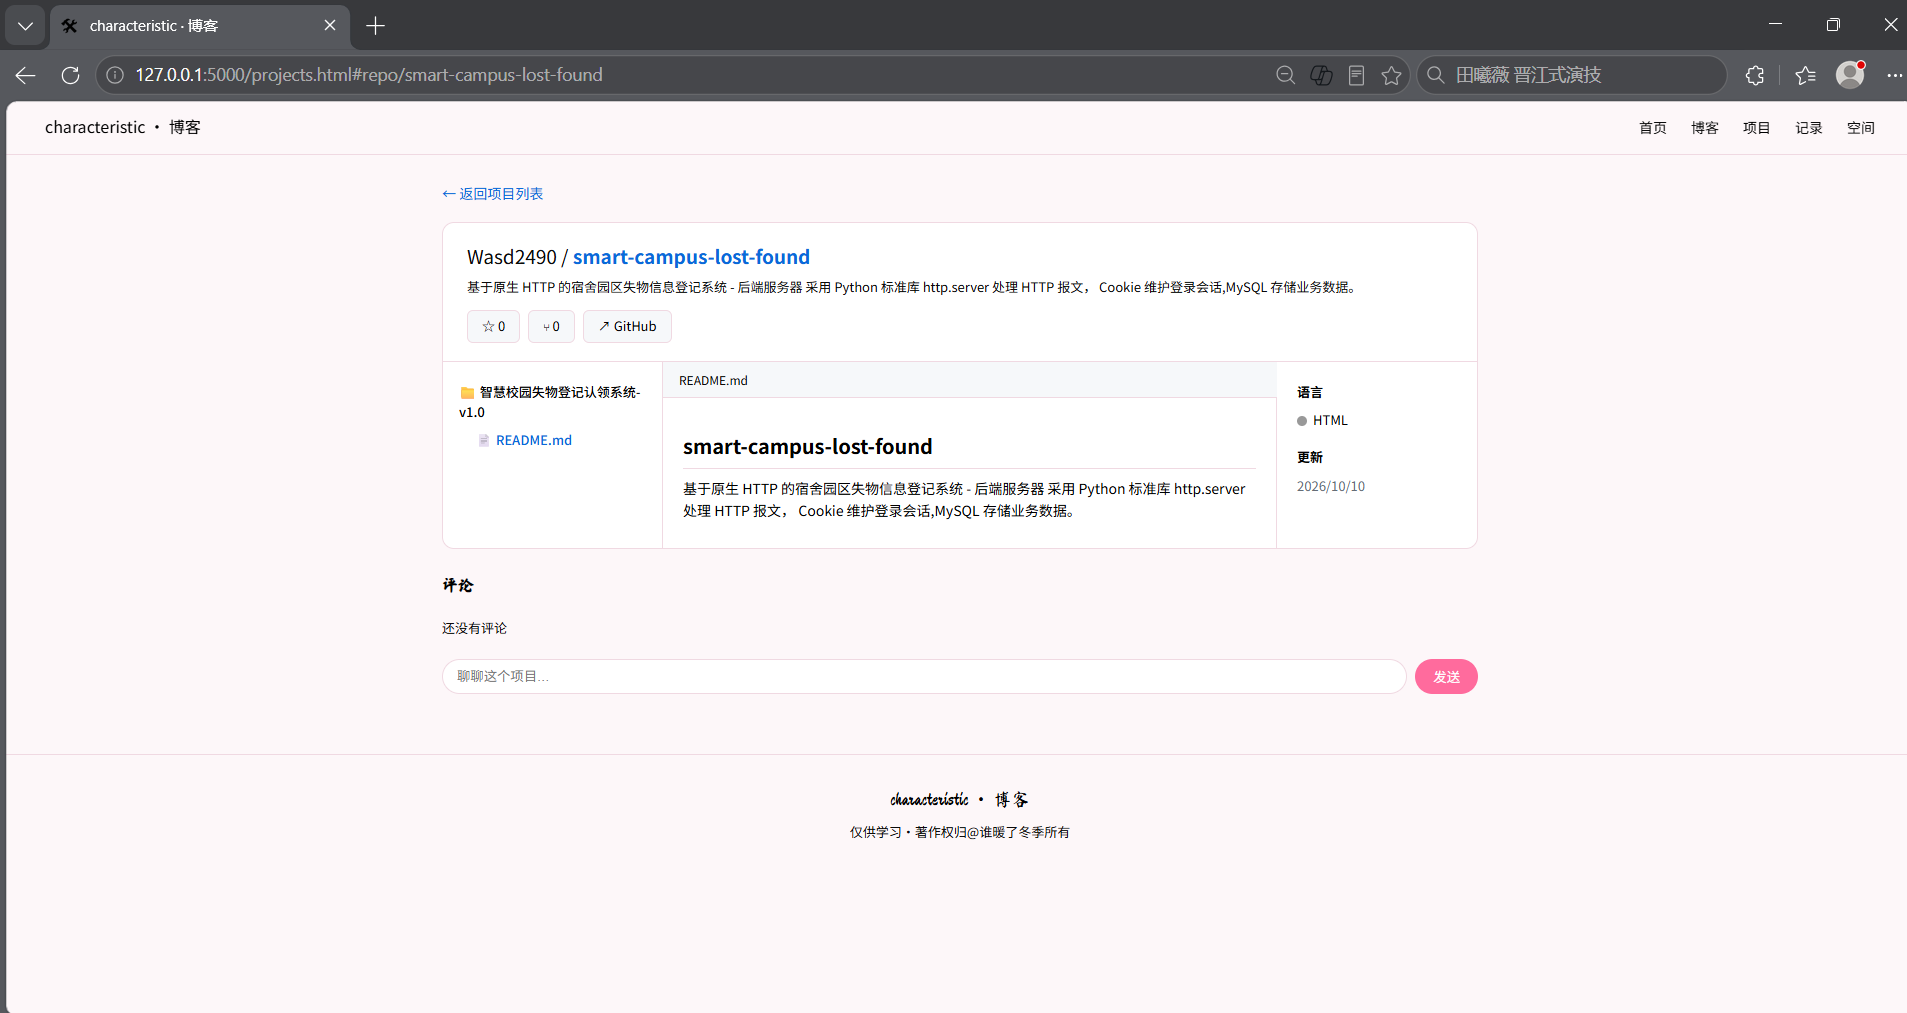Open the GitHub external link button
1907x1013 pixels.
(627, 327)
